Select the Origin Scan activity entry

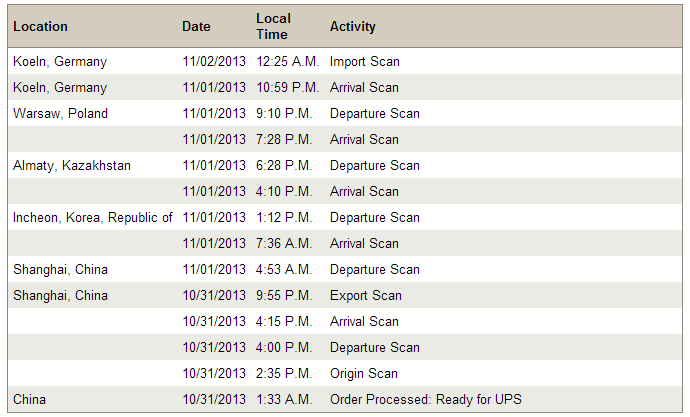tap(363, 374)
